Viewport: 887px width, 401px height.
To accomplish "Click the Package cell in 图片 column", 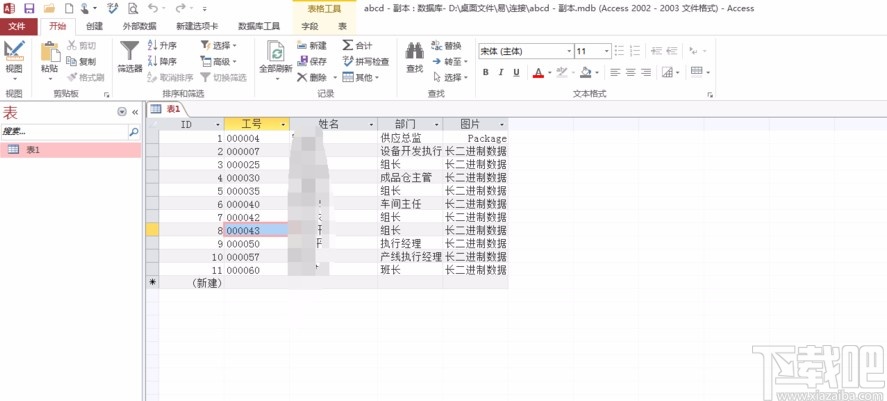I will point(475,137).
